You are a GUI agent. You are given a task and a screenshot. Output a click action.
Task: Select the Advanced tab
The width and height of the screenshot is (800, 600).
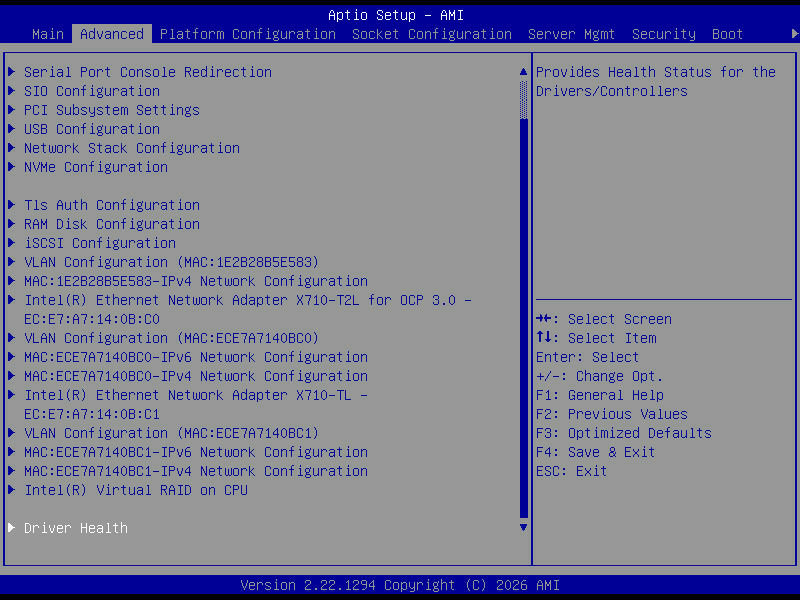112,34
